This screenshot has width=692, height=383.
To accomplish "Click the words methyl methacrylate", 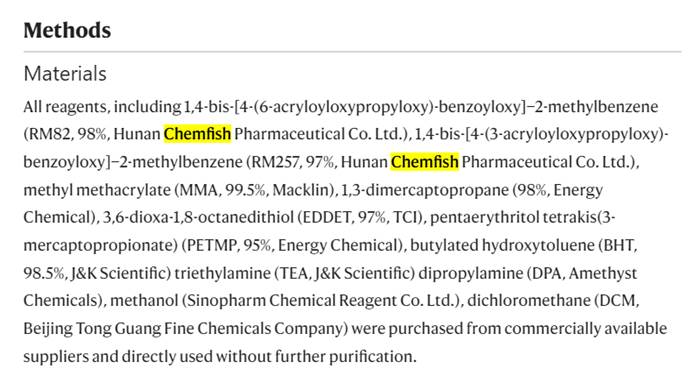I will pyautogui.click(x=97, y=190).
